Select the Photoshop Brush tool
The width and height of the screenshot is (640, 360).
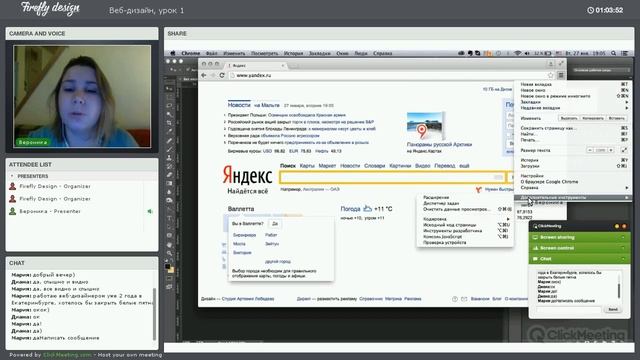169,149
